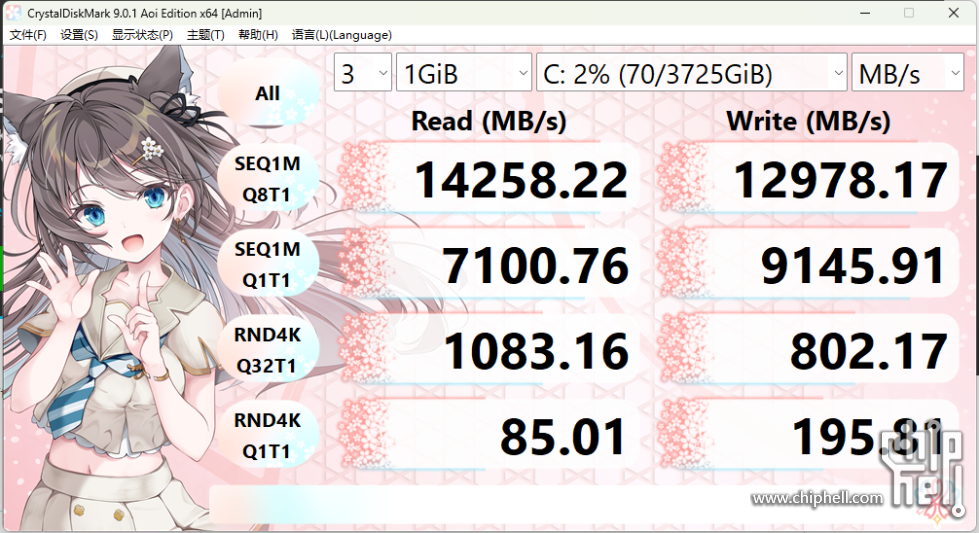Open the 主题(T) menu
Image resolution: width=979 pixels, height=533 pixels.
205,35
